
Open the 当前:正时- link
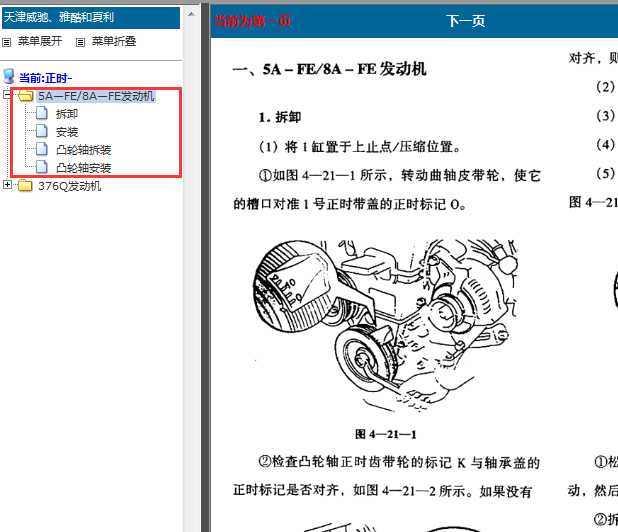46,78
